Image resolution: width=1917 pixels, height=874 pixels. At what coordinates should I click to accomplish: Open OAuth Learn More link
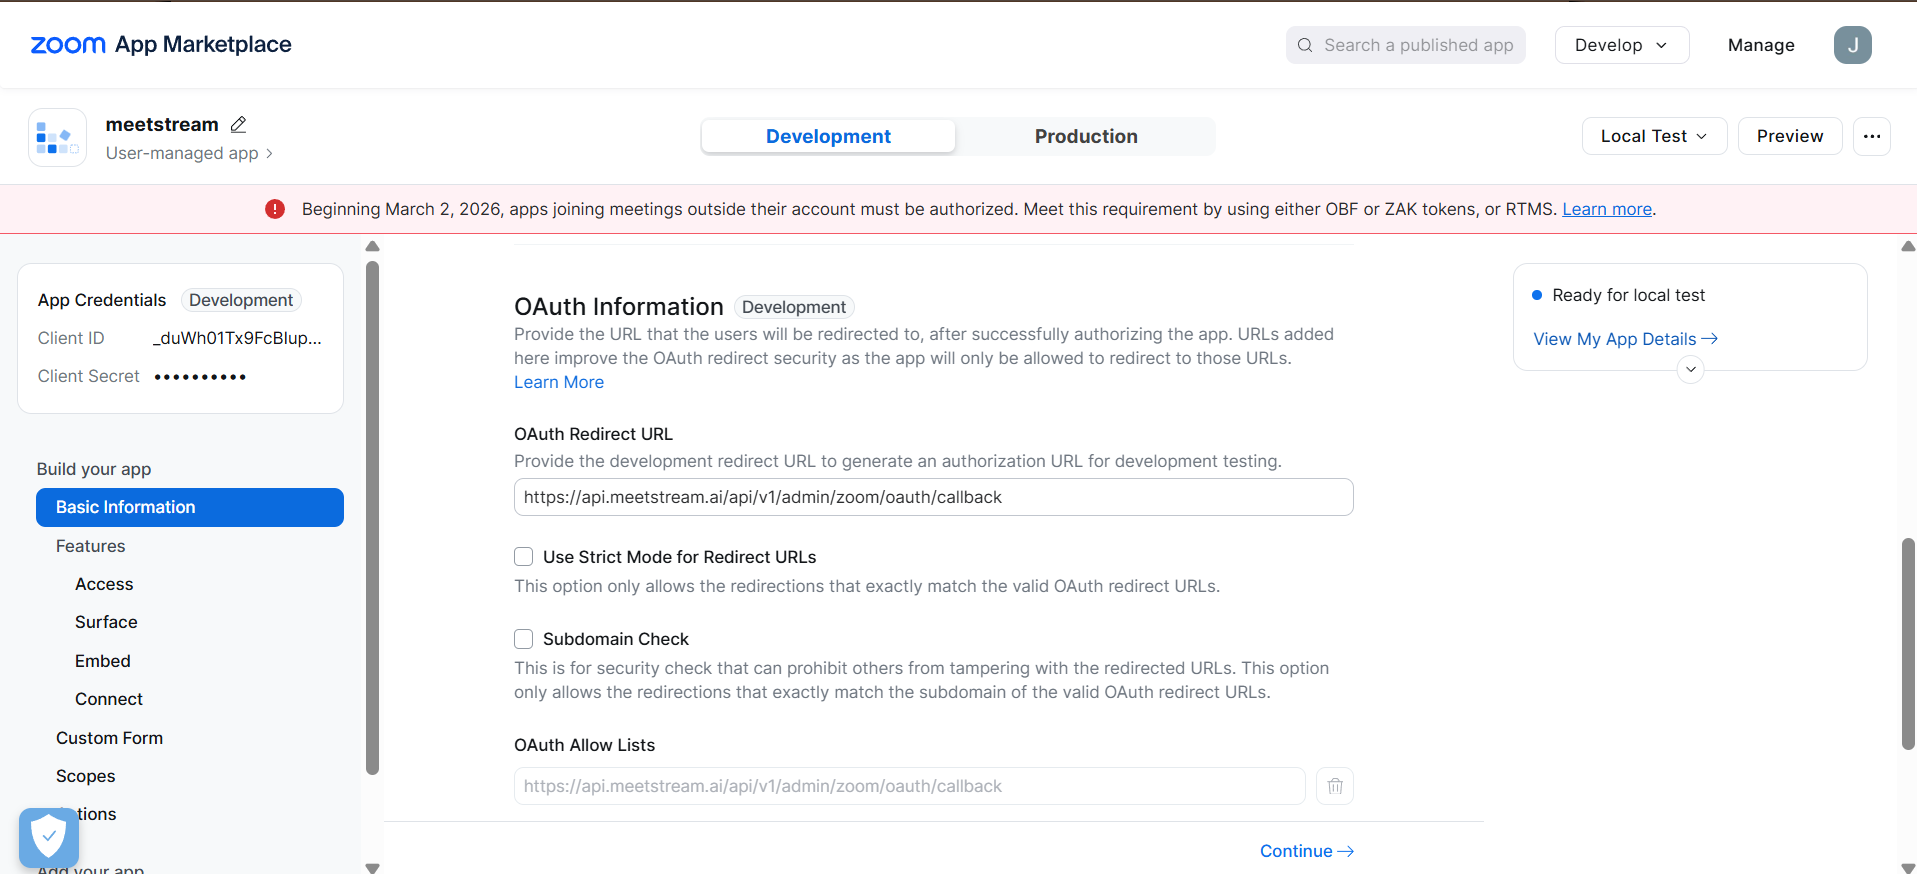pos(559,382)
